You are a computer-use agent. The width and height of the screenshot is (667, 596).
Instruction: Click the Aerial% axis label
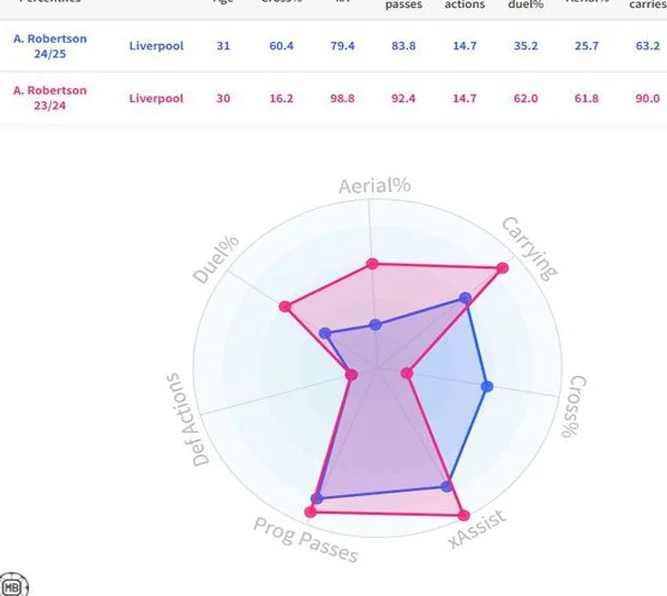[375, 186]
